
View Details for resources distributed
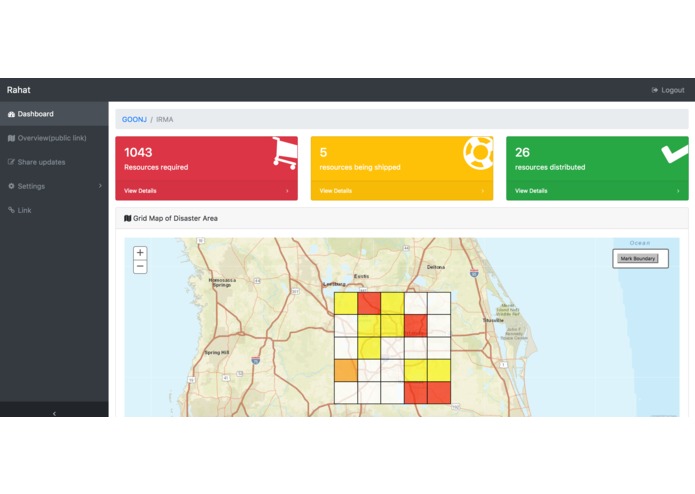[x=531, y=191]
